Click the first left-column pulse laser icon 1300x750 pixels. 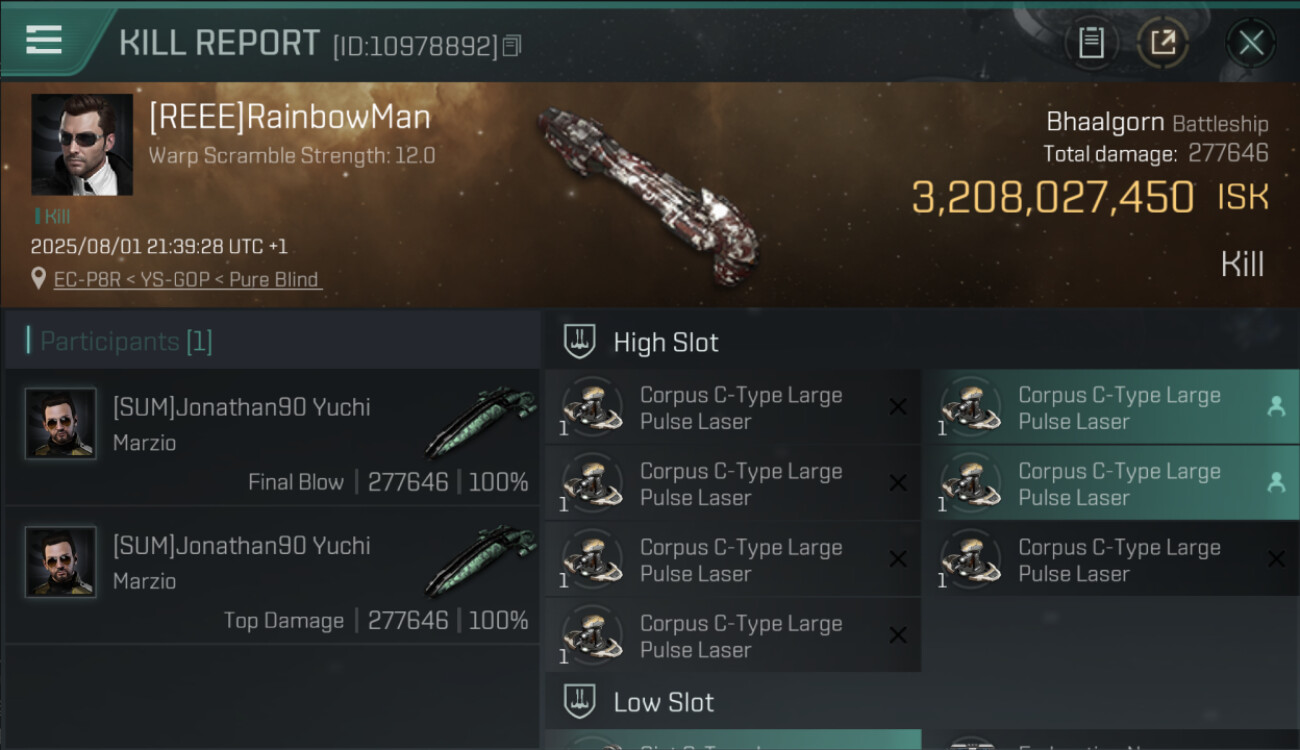click(592, 407)
